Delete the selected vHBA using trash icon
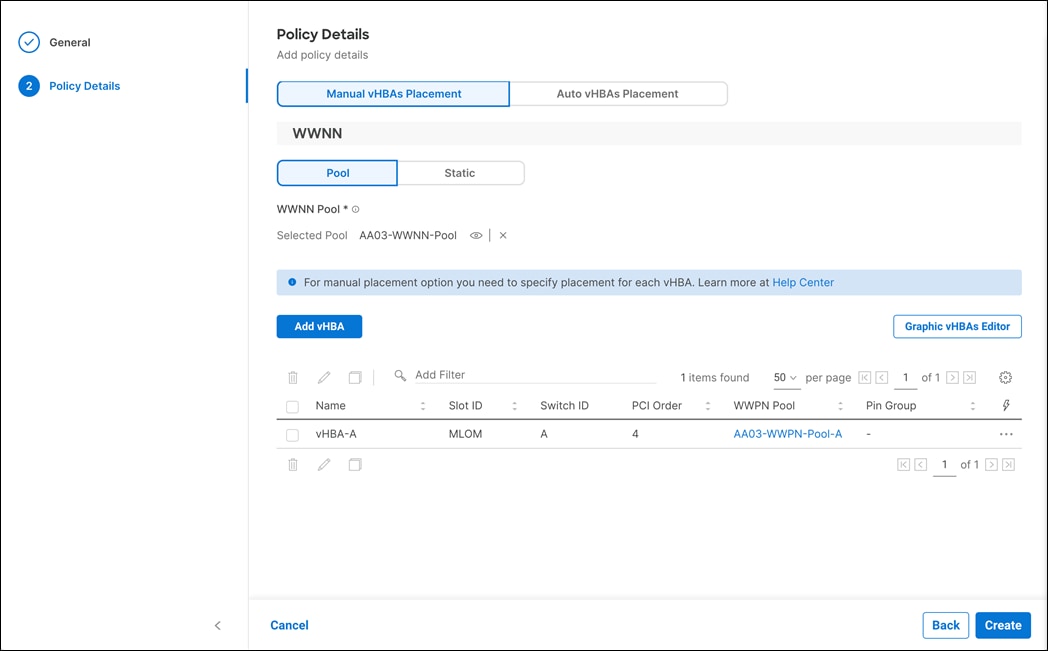This screenshot has height=651, width=1048. (x=292, y=377)
